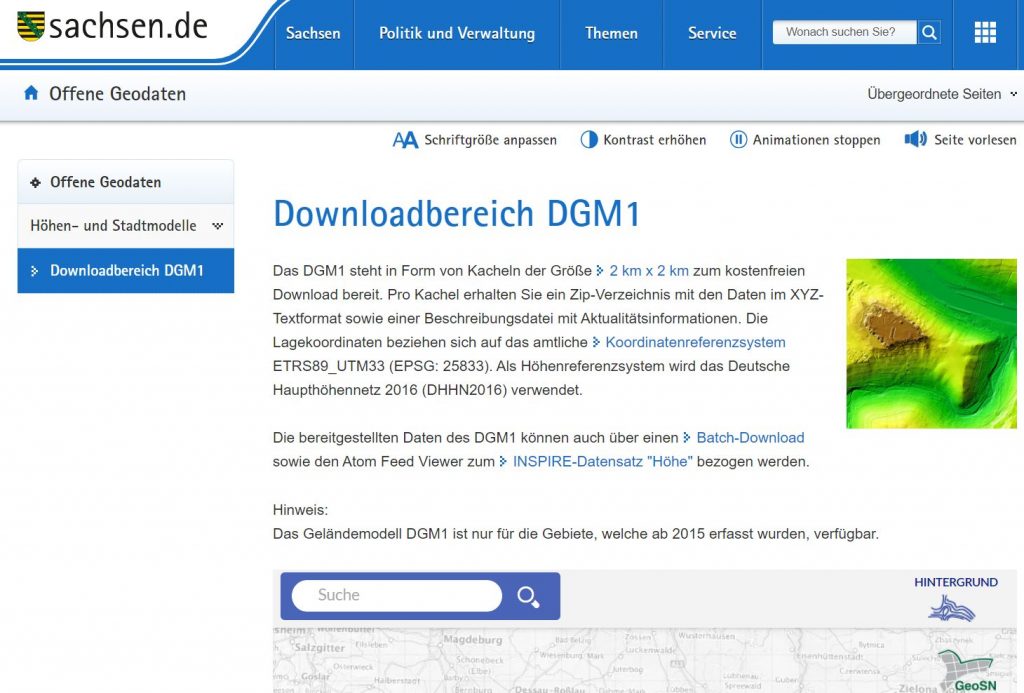
Task: Click the map search magnifier icon
Action: click(528, 597)
